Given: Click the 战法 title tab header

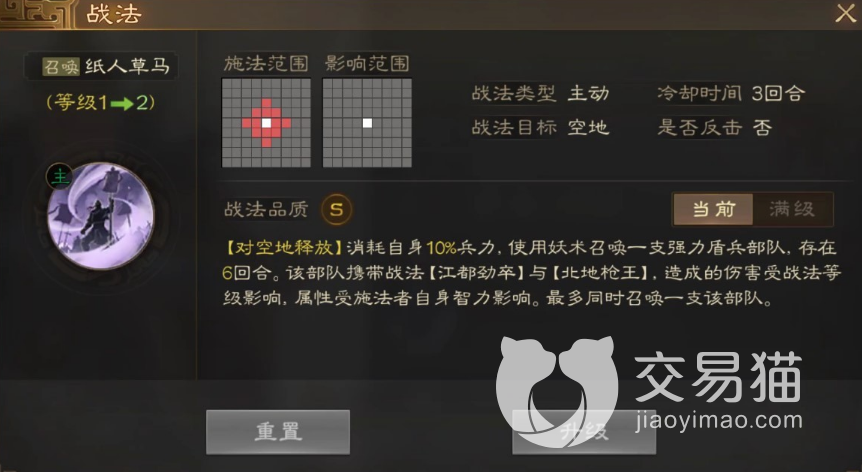Looking at the screenshot, I should 114,14.
